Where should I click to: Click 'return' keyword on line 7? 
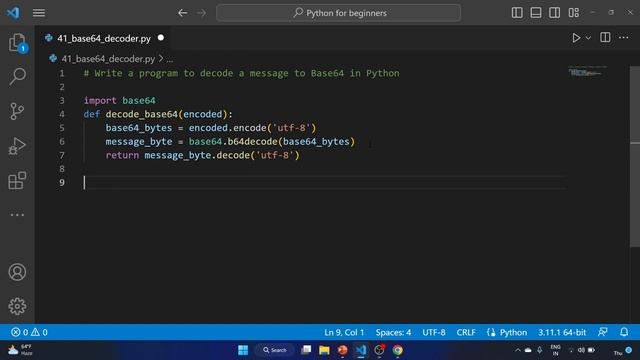122,156
